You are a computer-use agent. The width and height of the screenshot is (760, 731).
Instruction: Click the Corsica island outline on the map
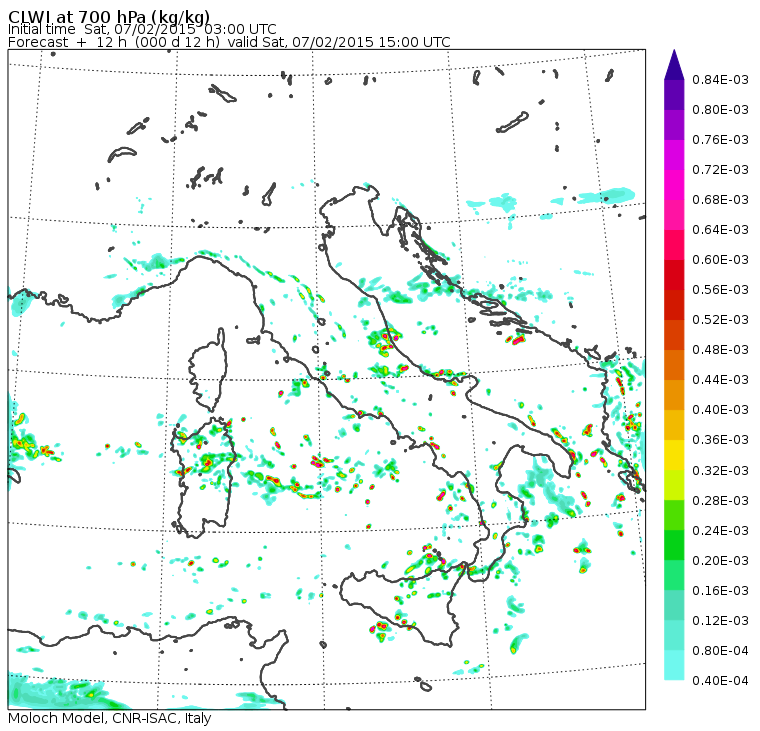pyautogui.click(x=208, y=370)
